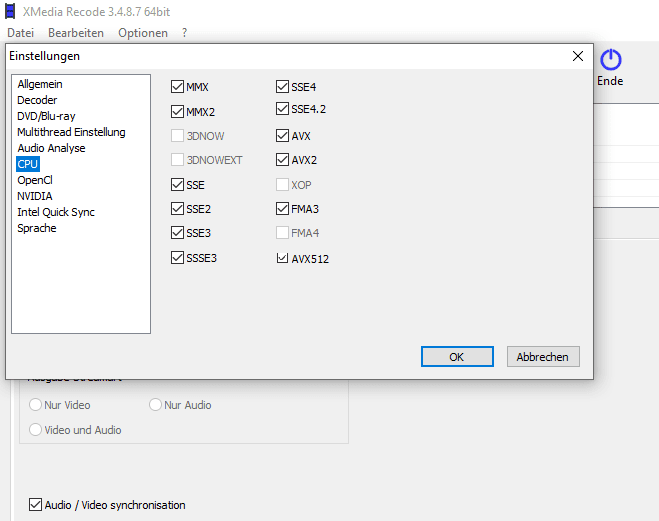Toggle the AVX512 checkbox
Viewport: 659px width, 521px height.
coord(282,258)
